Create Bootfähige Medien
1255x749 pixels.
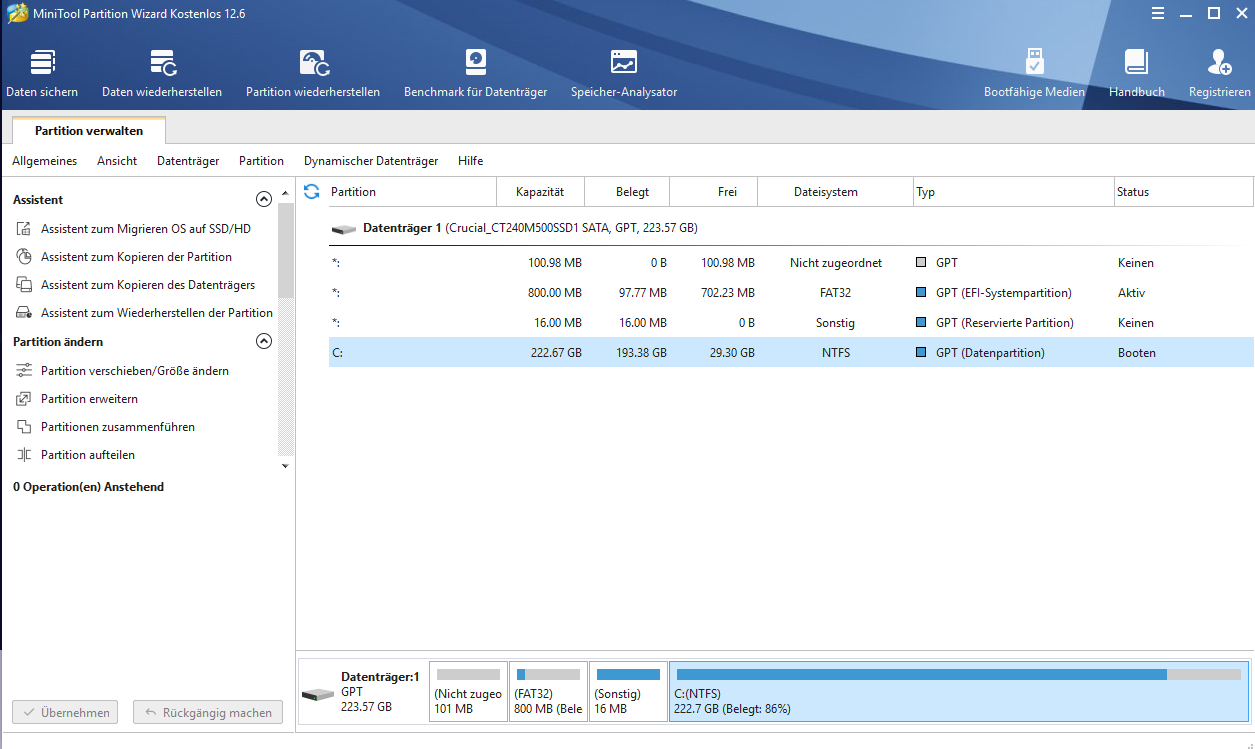[x=1034, y=73]
